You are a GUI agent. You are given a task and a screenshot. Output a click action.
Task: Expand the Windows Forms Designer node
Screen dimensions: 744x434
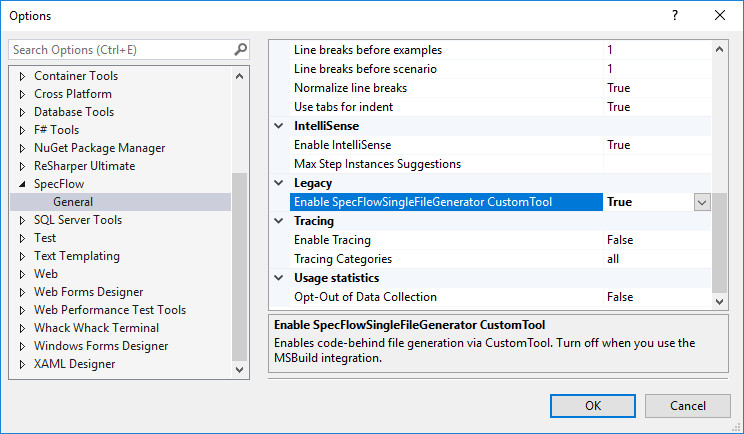(22, 346)
